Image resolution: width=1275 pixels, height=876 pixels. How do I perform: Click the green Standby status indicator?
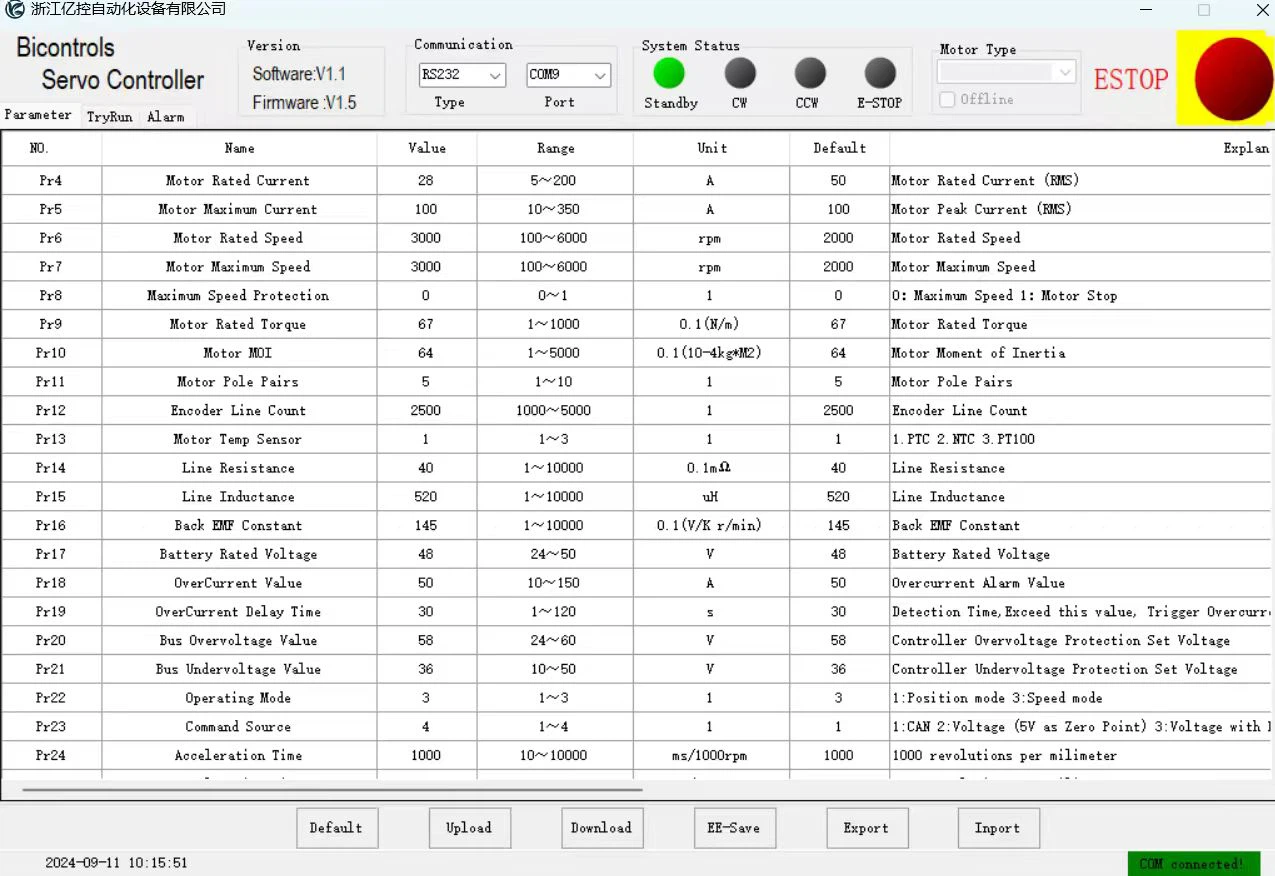(x=669, y=73)
